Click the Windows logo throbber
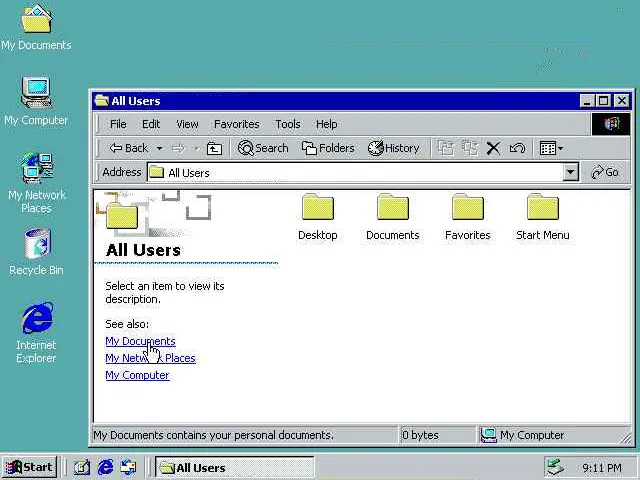Image resolution: width=640 pixels, height=480 pixels. click(611, 124)
